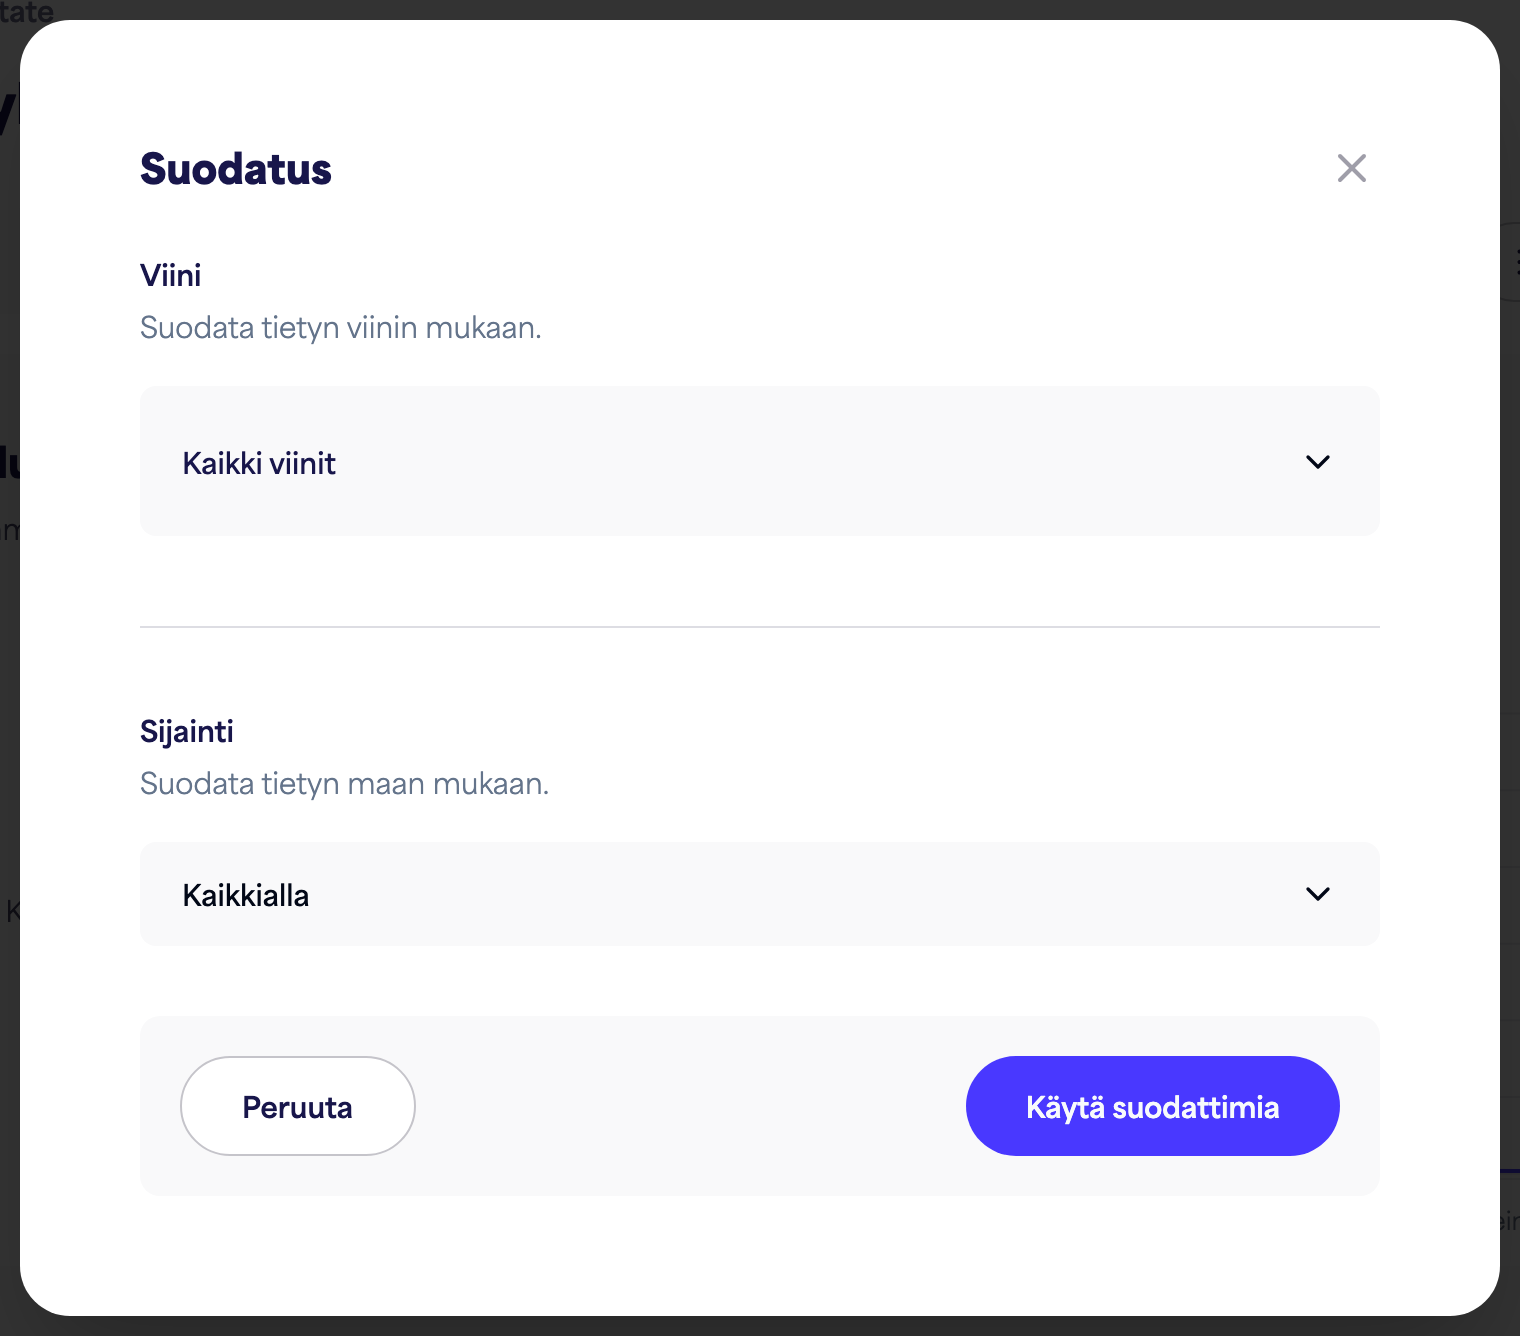Image resolution: width=1520 pixels, height=1336 pixels.
Task: Click empty footer area between Peruuta and Käytä
Action: tap(690, 1106)
